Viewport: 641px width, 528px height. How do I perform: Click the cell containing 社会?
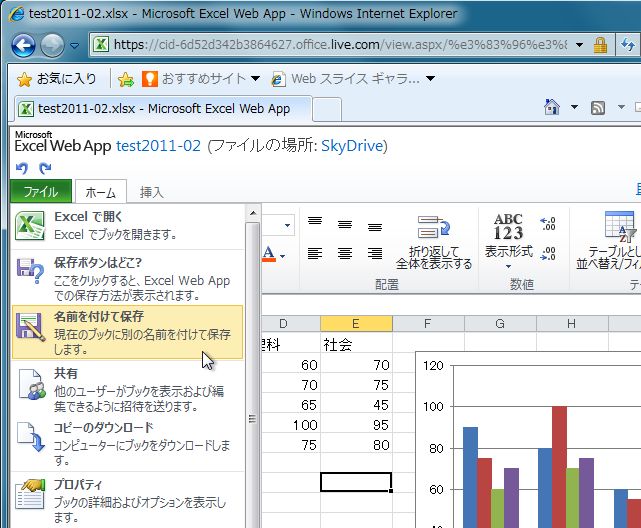(356, 344)
